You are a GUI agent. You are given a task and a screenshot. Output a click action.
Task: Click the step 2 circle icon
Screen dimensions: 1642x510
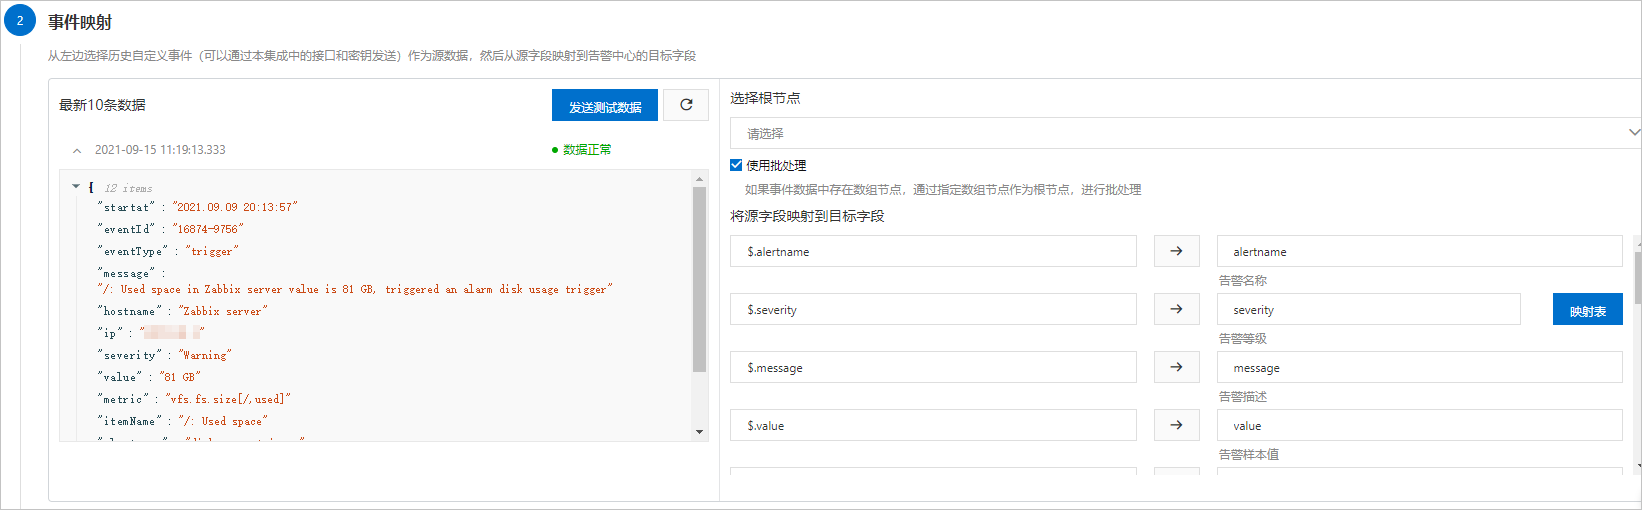[20, 20]
